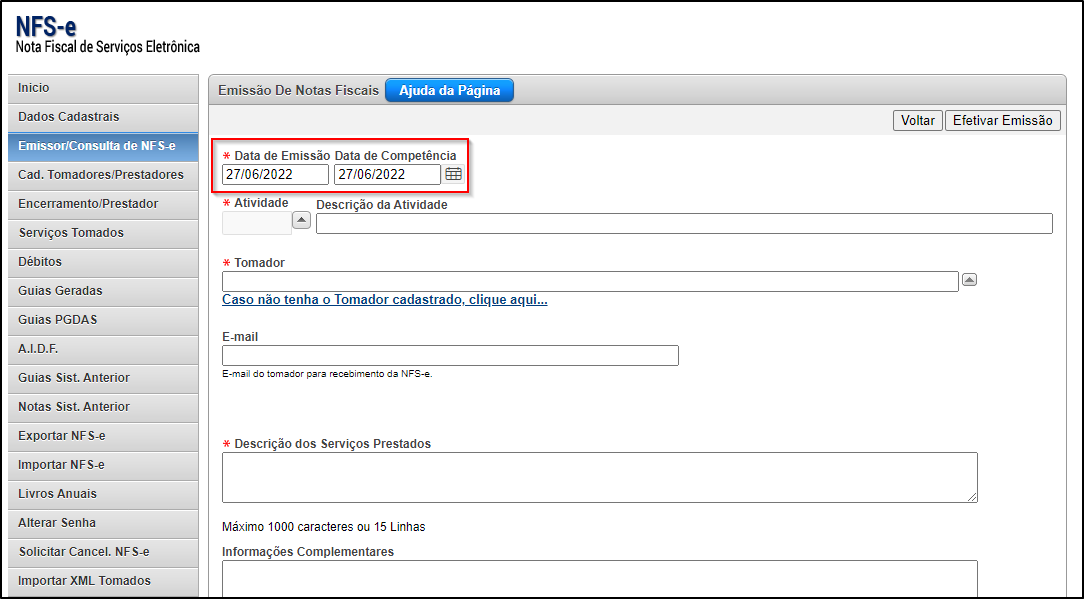
Task: Open the calendar picker beside Data de Competência
Action: (453, 174)
